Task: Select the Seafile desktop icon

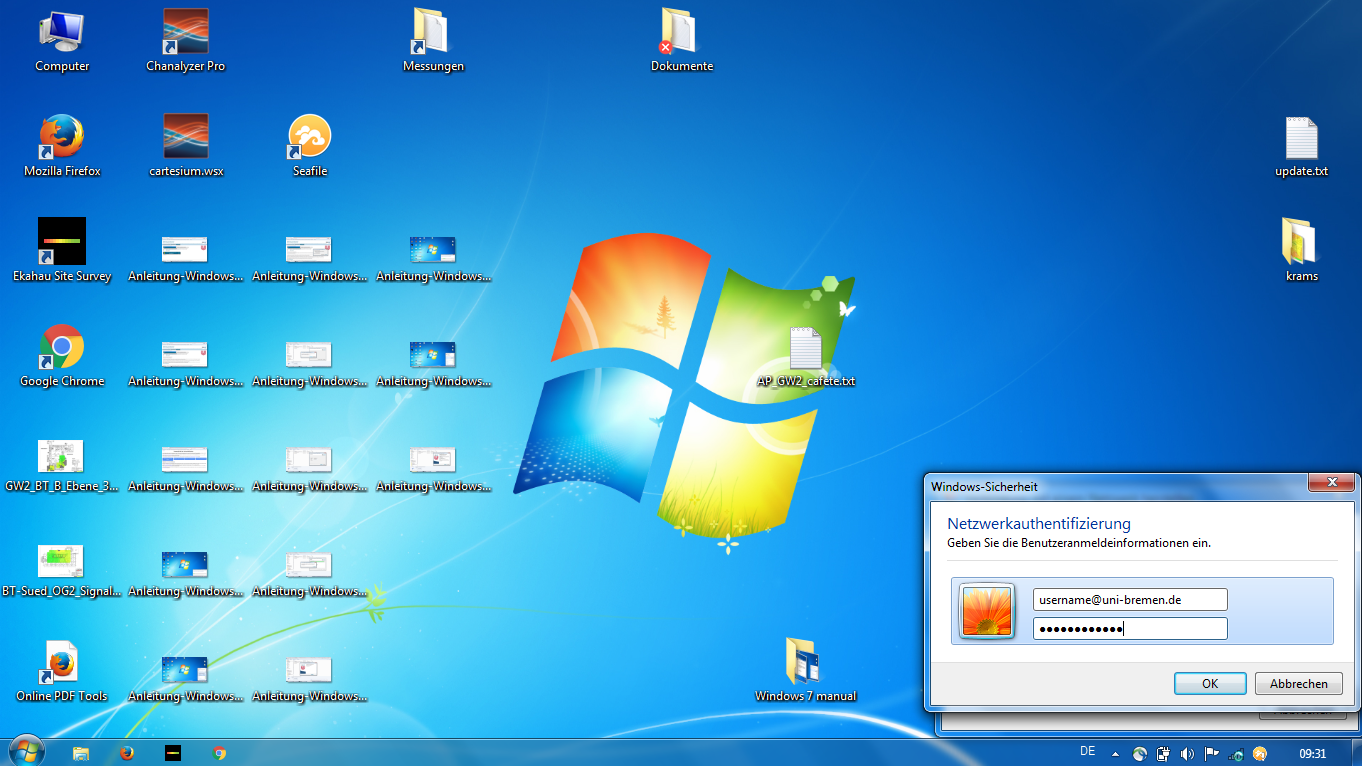Action: pyautogui.click(x=309, y=139)
